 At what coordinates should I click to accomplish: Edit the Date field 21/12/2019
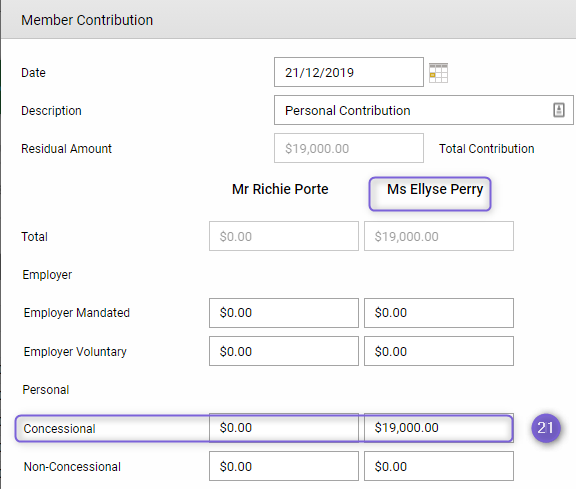349,72
